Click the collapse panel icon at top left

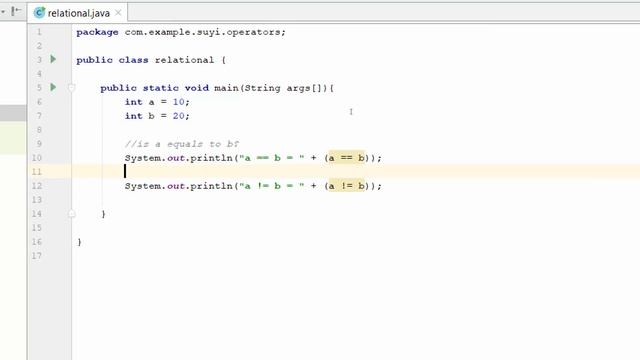pyautogui.click(x=16, y=11)
